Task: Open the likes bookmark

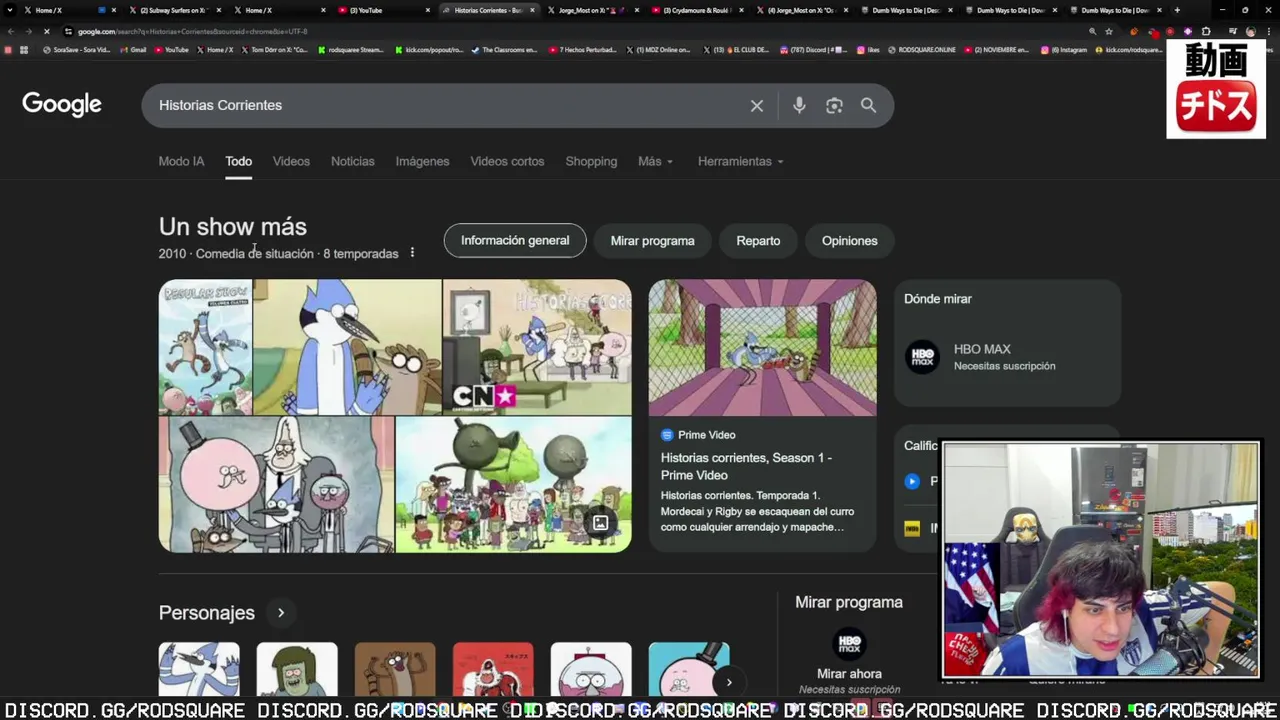Action: click(868, 50)
